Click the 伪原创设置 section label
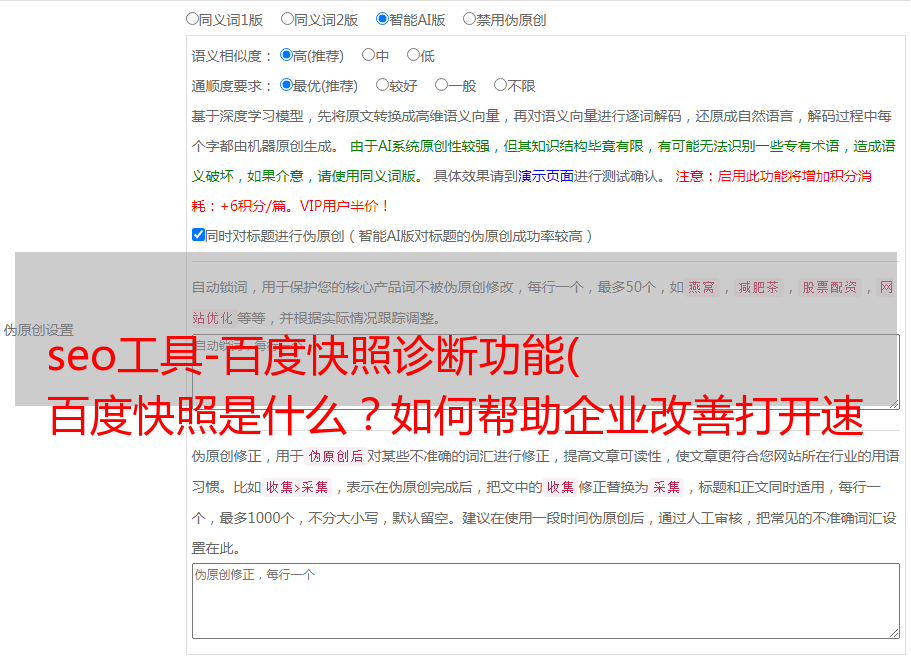This screenshot has width=911, height=658. (39, 330)
